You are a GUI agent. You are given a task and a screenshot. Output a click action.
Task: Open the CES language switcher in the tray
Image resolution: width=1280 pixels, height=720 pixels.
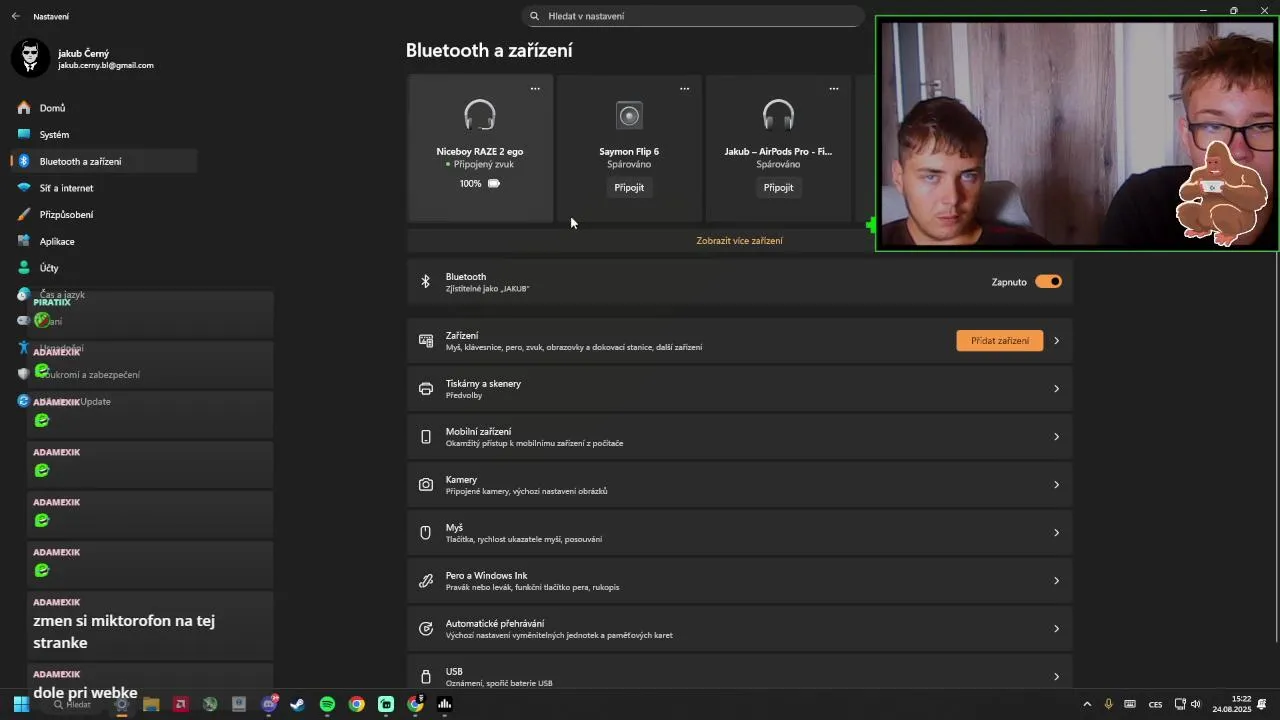pos(1155,705)
